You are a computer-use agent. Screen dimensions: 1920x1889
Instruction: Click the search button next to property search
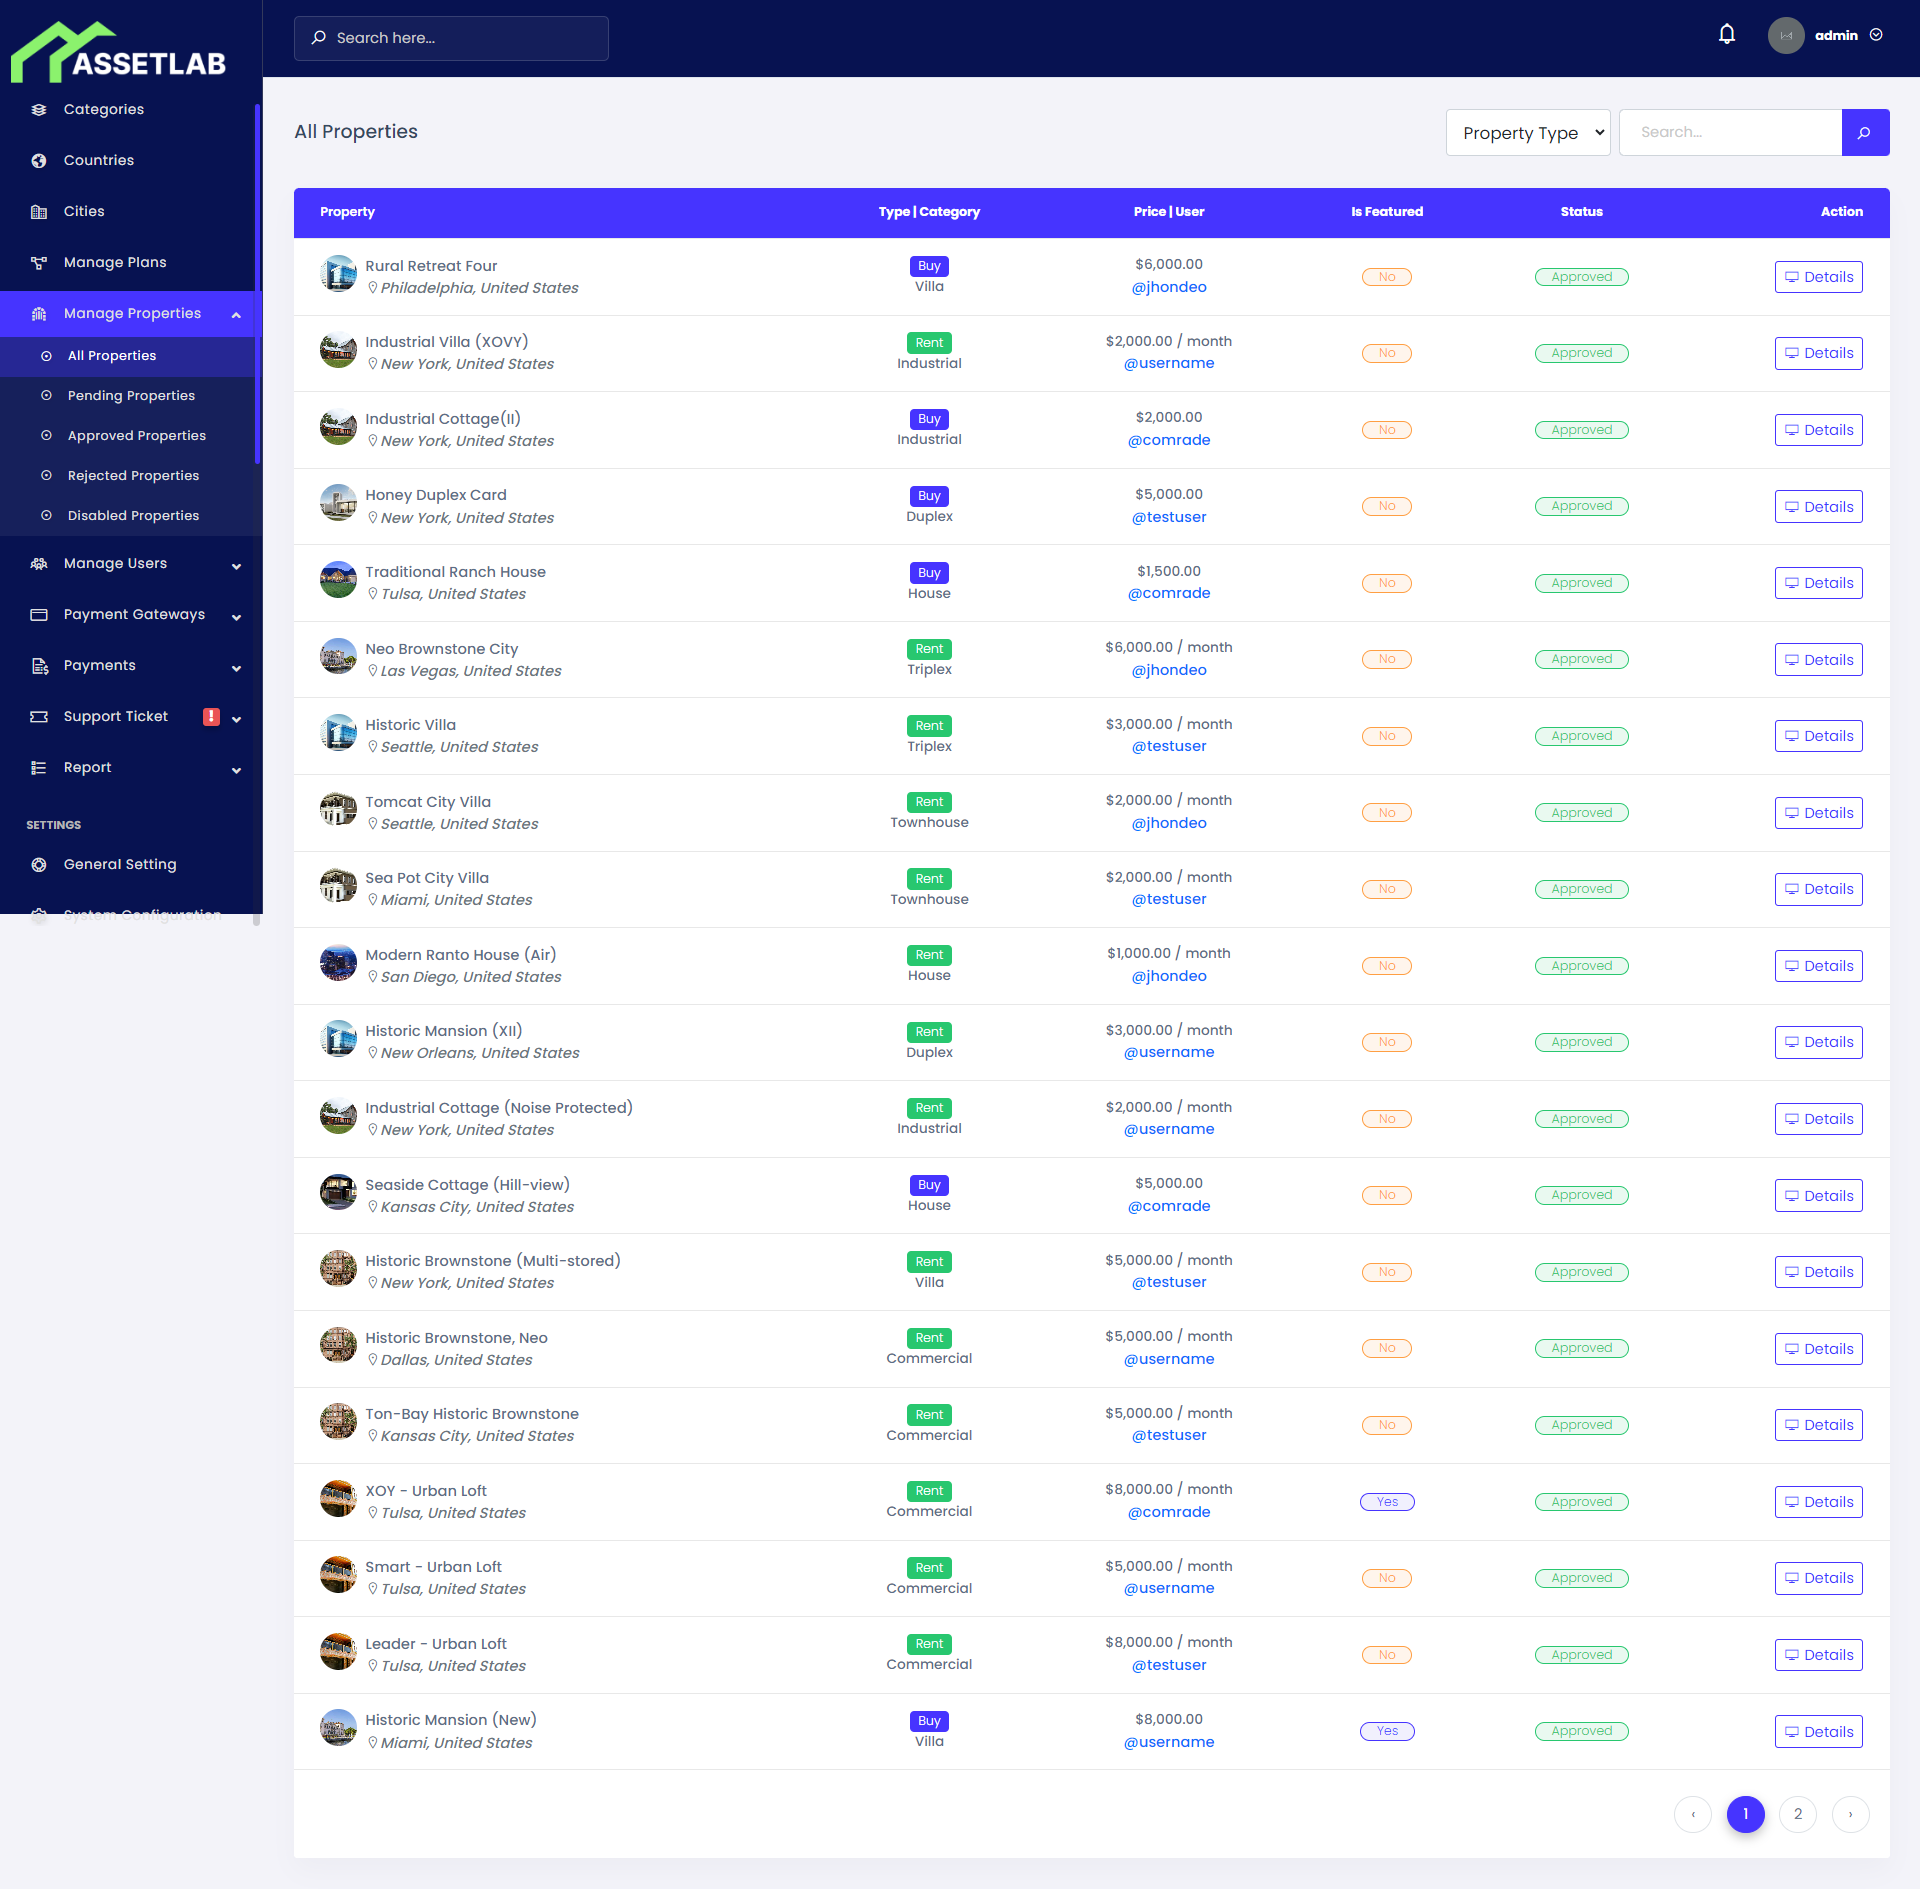(x=1865, y=132)
